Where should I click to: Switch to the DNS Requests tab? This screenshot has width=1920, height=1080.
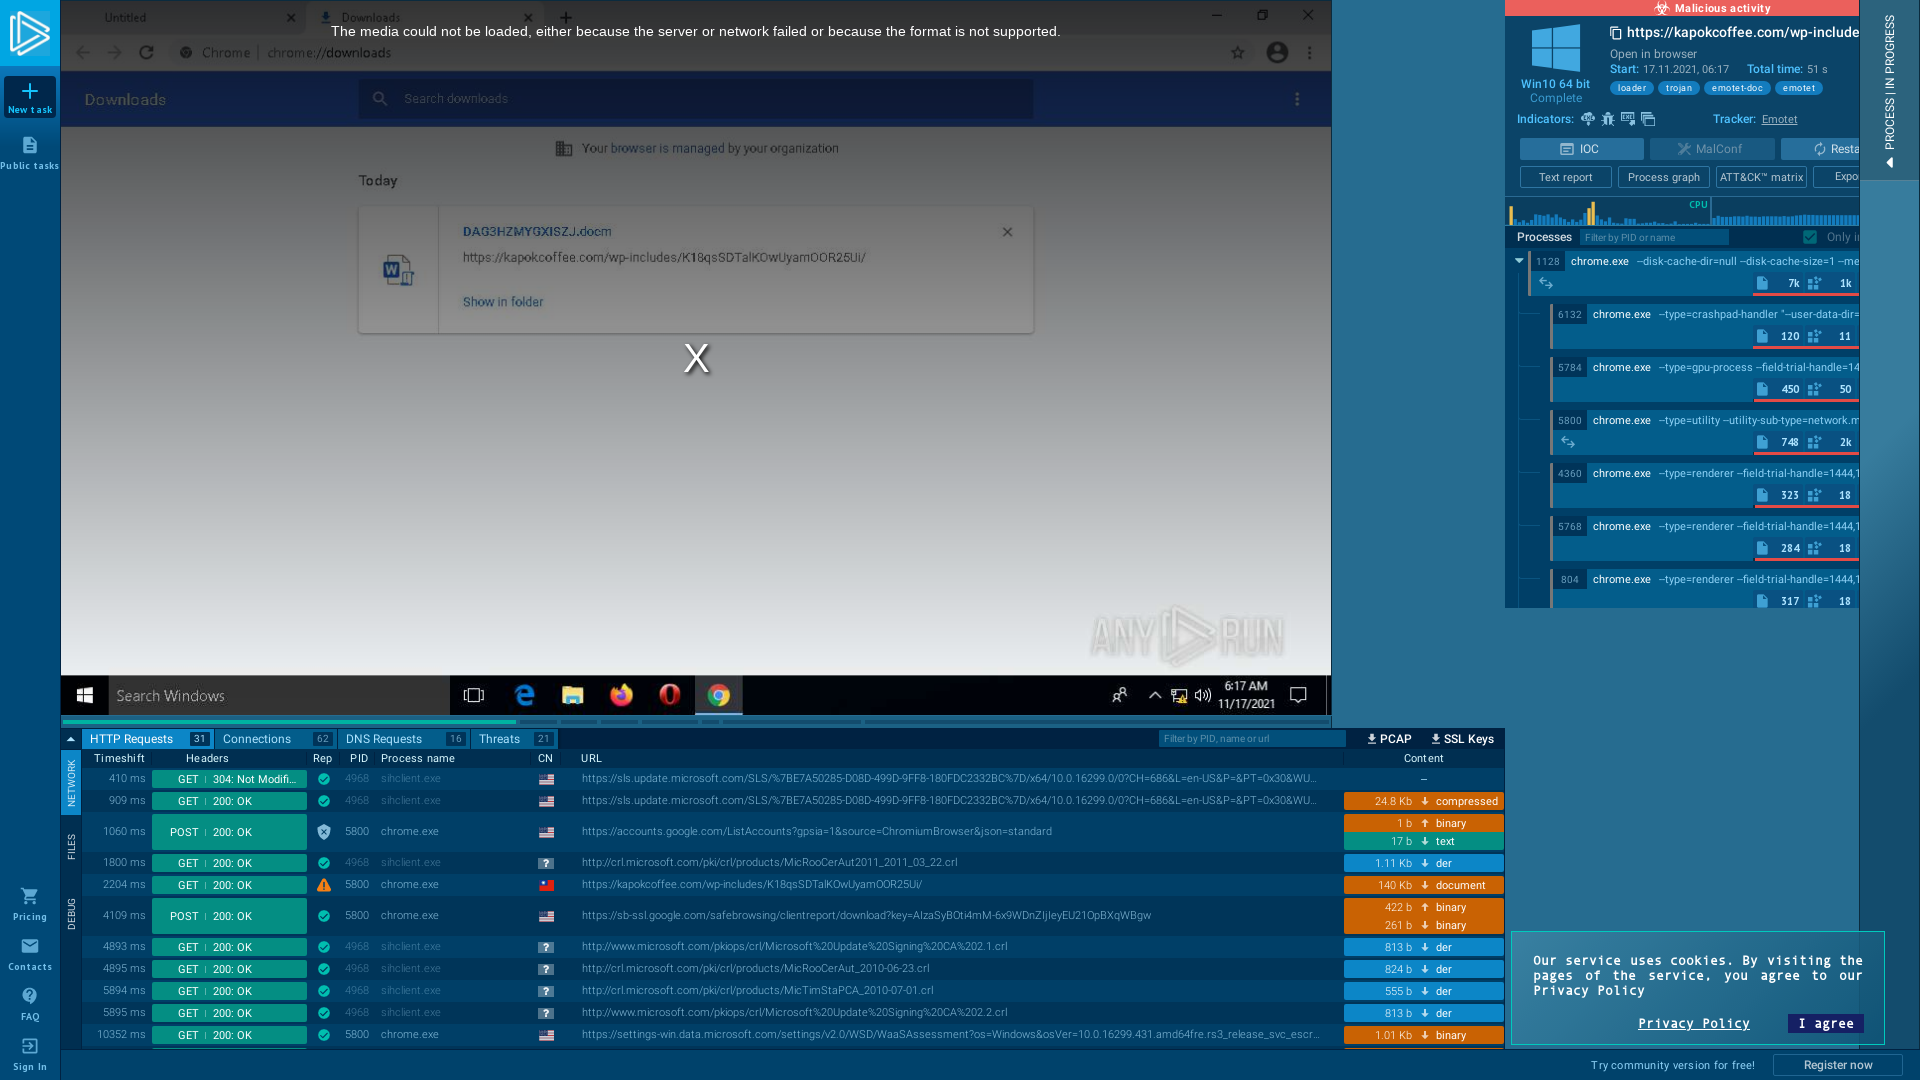[x=404, y=739]
